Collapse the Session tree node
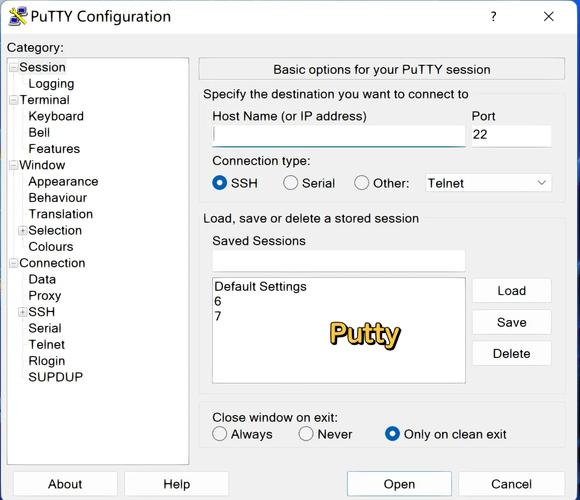 (14, 68)
